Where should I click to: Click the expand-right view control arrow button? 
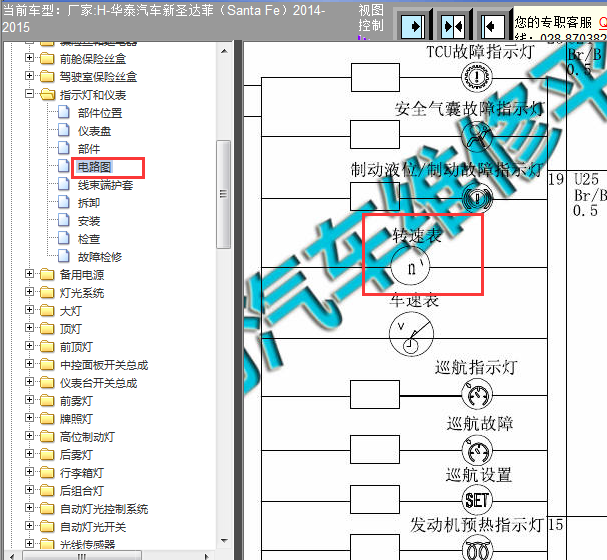(x=413, y=27)
